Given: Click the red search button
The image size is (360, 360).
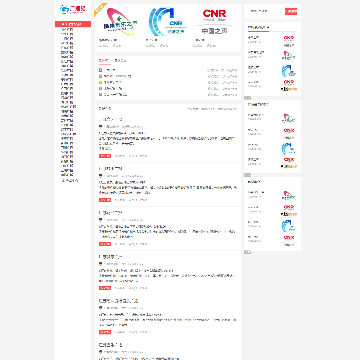Looking at the screenshot, I should tap(291, 11).
